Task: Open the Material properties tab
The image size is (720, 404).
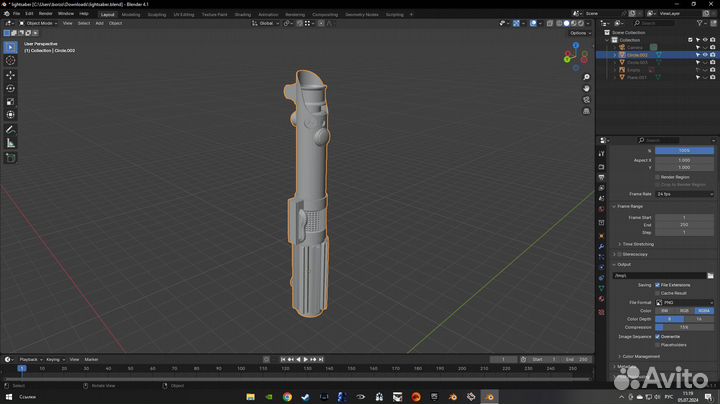Action: (x=602, y=299)
